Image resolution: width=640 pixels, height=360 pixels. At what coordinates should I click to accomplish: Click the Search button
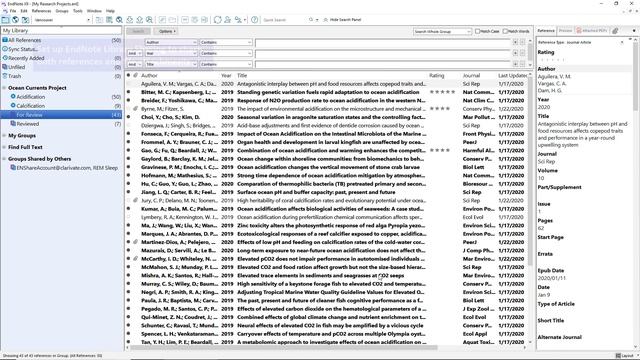point(138,31)
